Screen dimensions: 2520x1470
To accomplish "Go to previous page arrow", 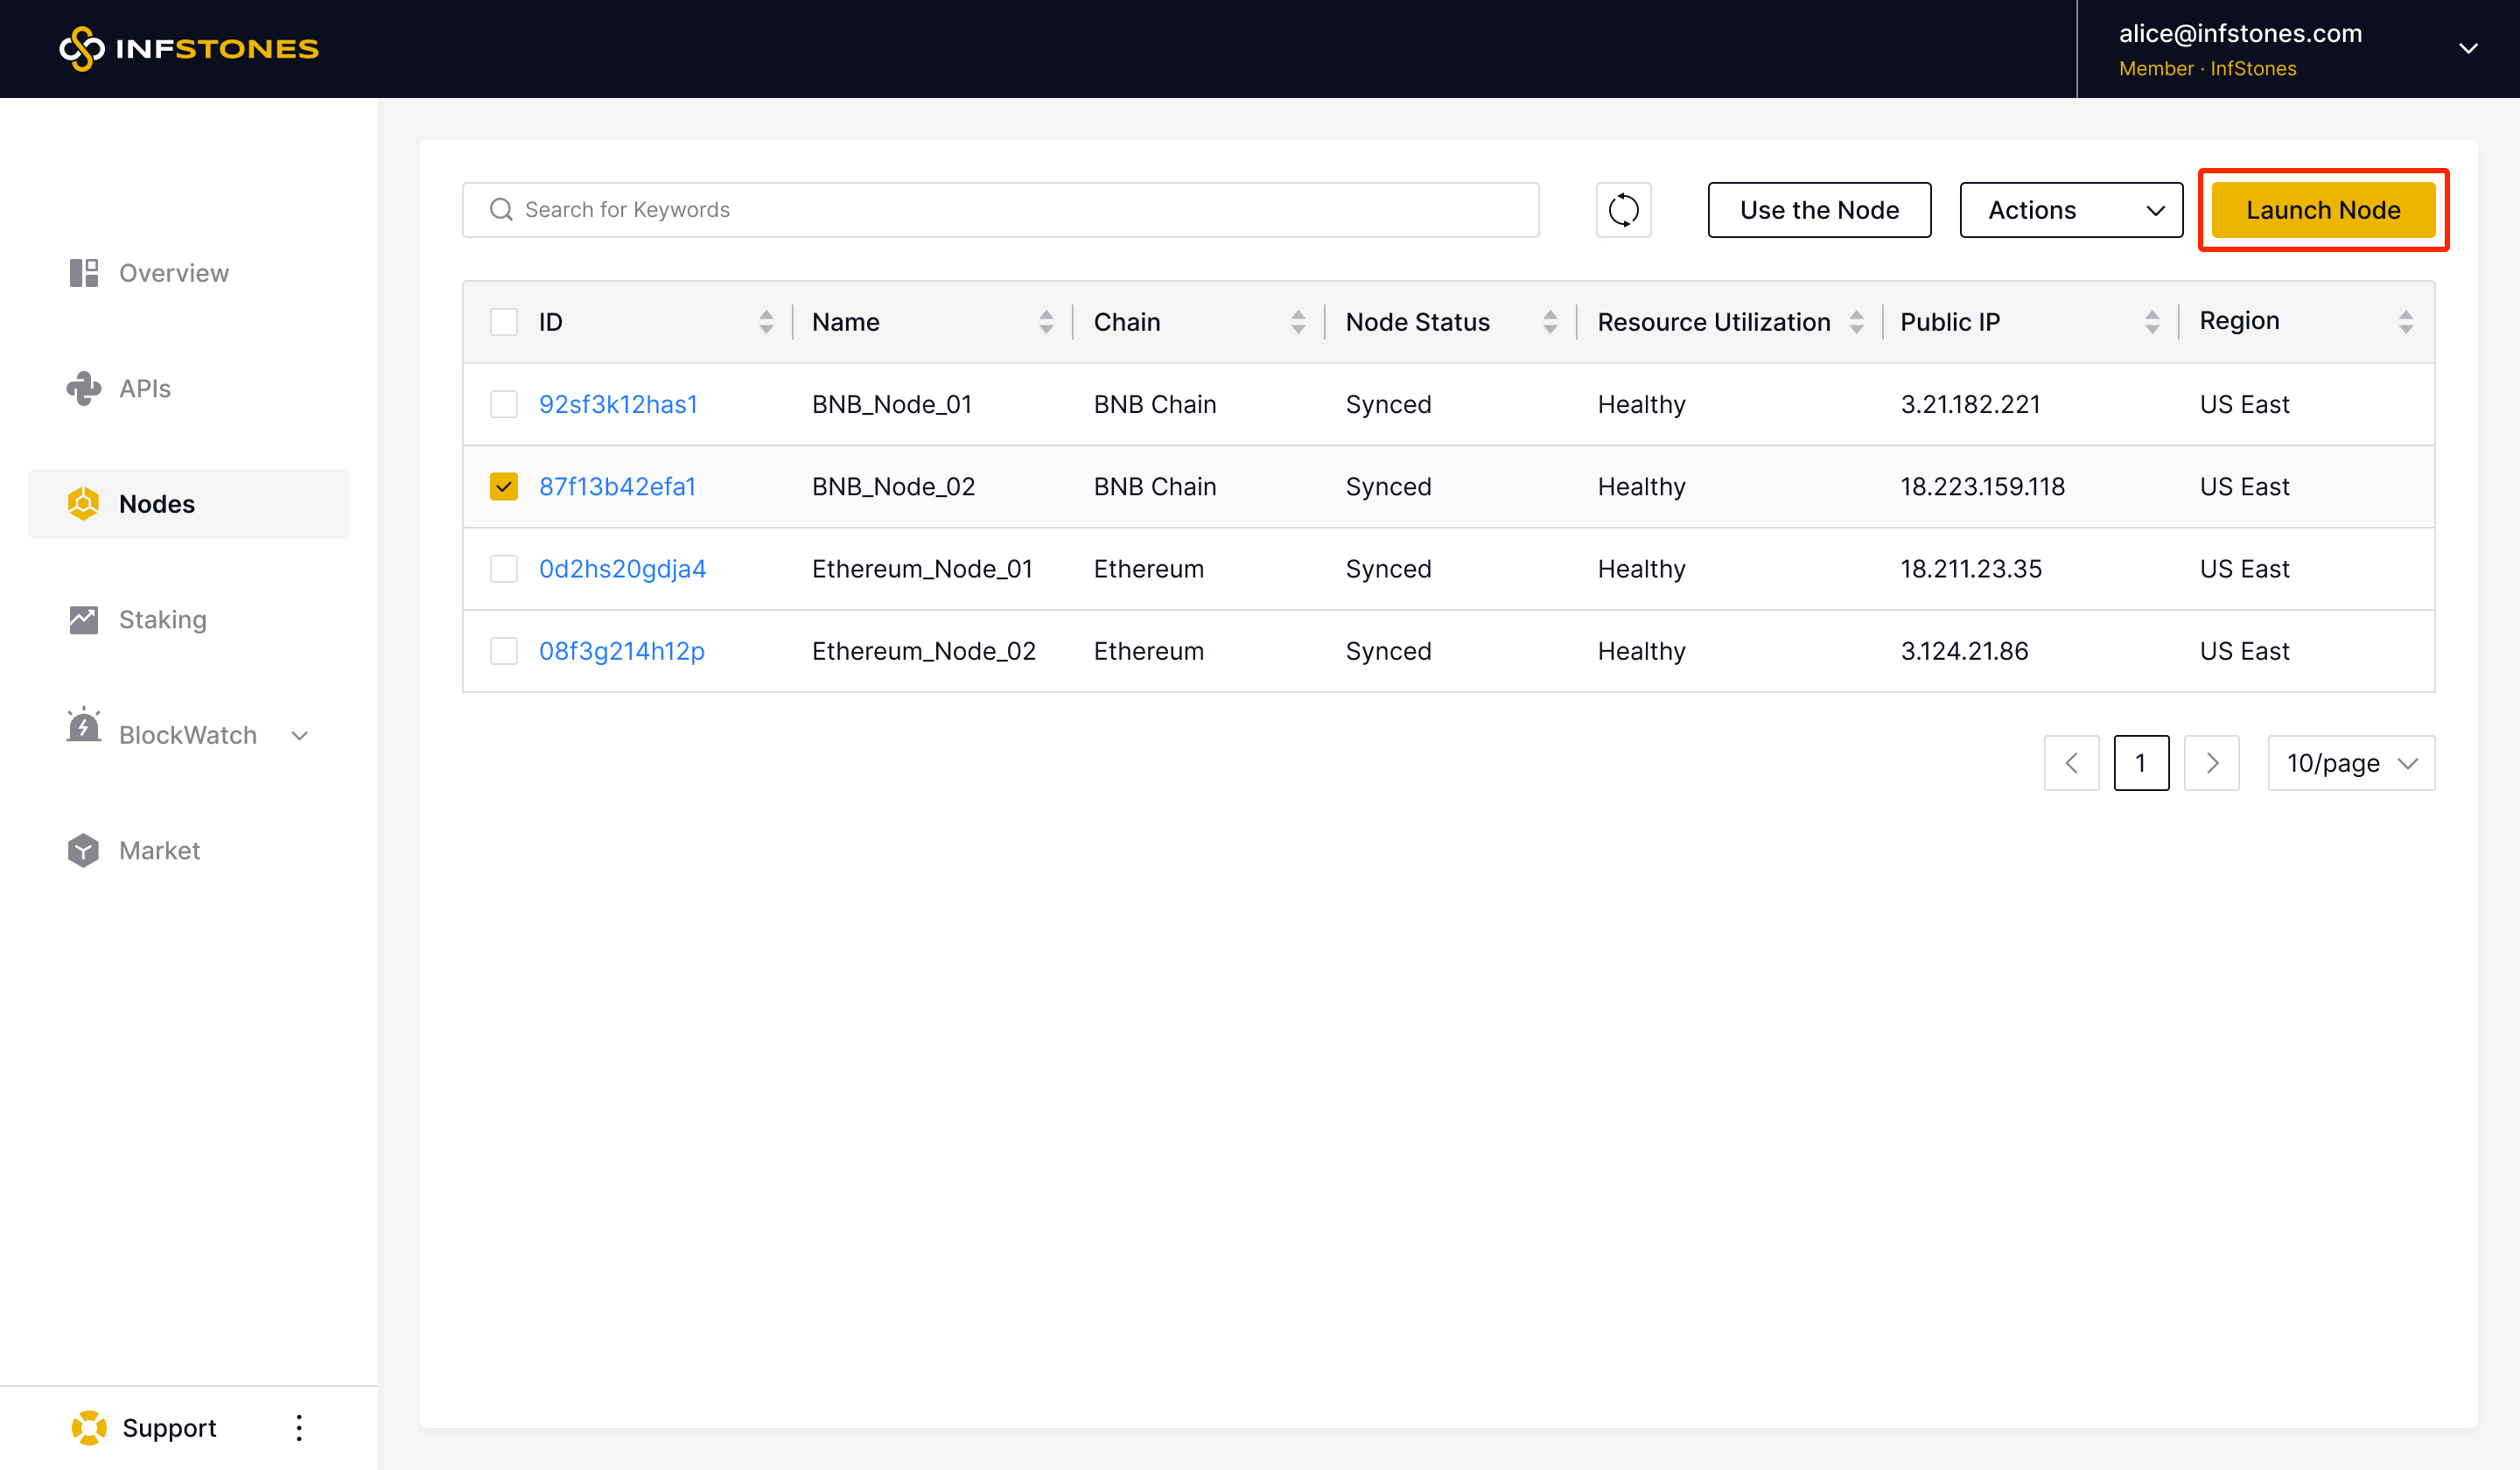I will [x=2071, y=763].
